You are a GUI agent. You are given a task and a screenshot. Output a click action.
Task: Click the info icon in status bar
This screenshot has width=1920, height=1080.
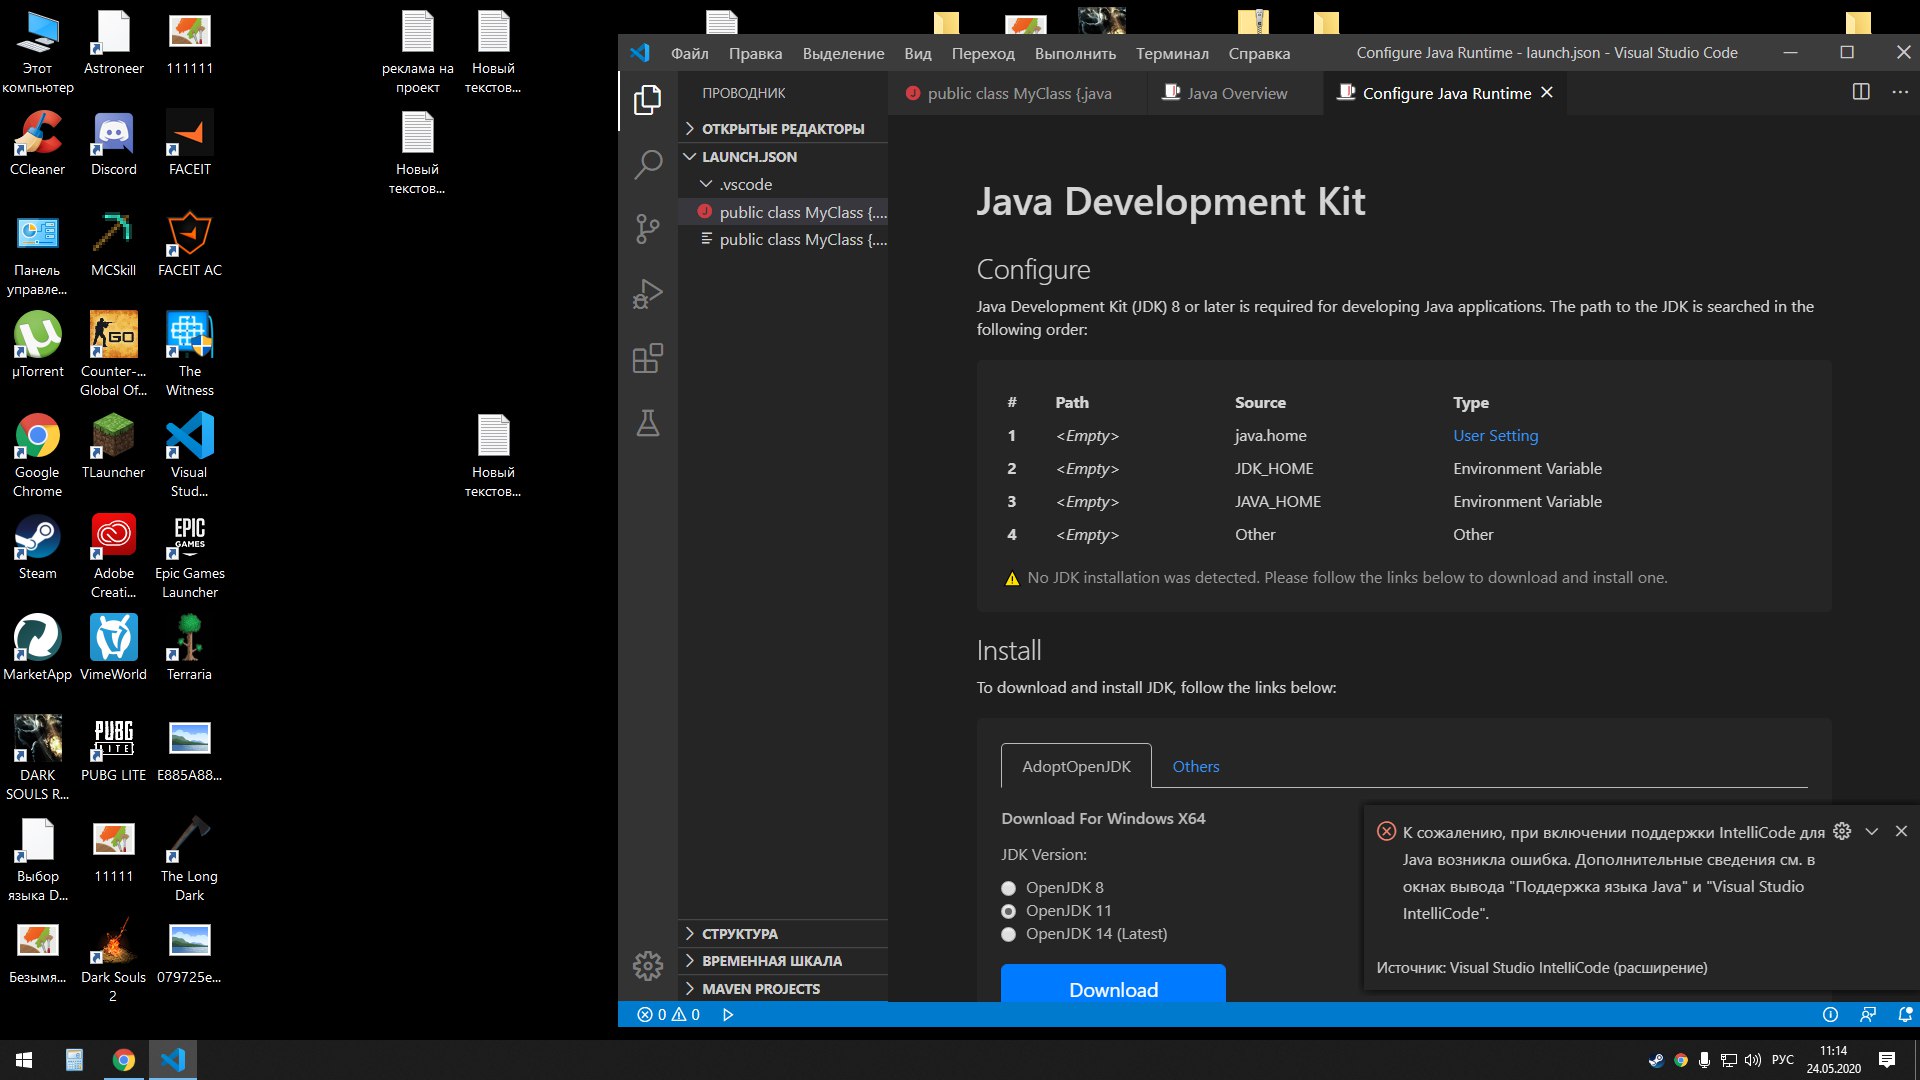tap(1830, 1014)
